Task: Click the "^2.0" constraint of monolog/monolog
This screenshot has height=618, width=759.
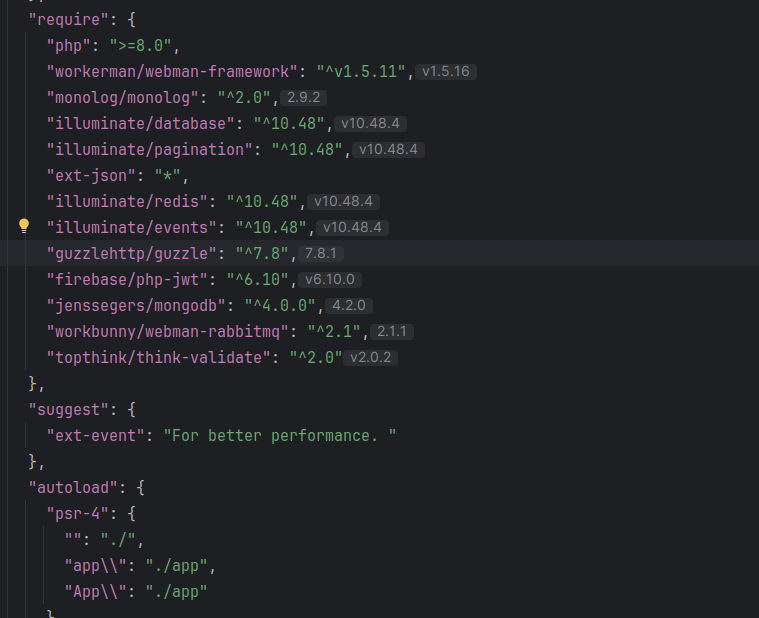Action: click(x=244, y=98)
